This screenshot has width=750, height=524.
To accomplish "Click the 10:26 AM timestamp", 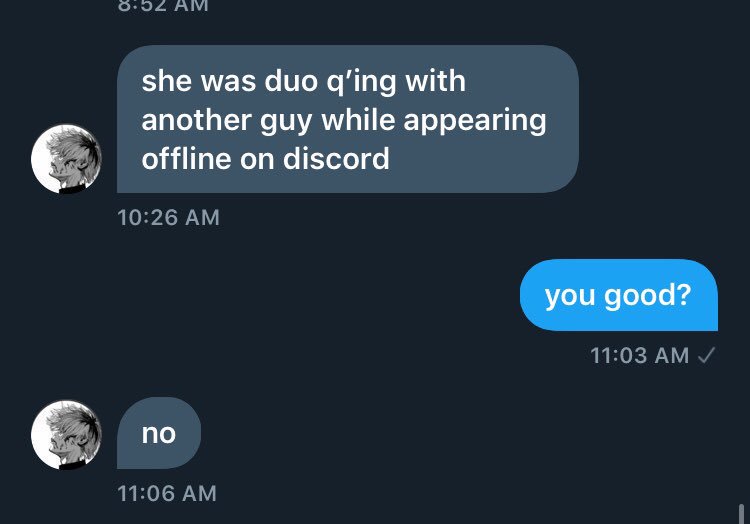I will (168, 218).
